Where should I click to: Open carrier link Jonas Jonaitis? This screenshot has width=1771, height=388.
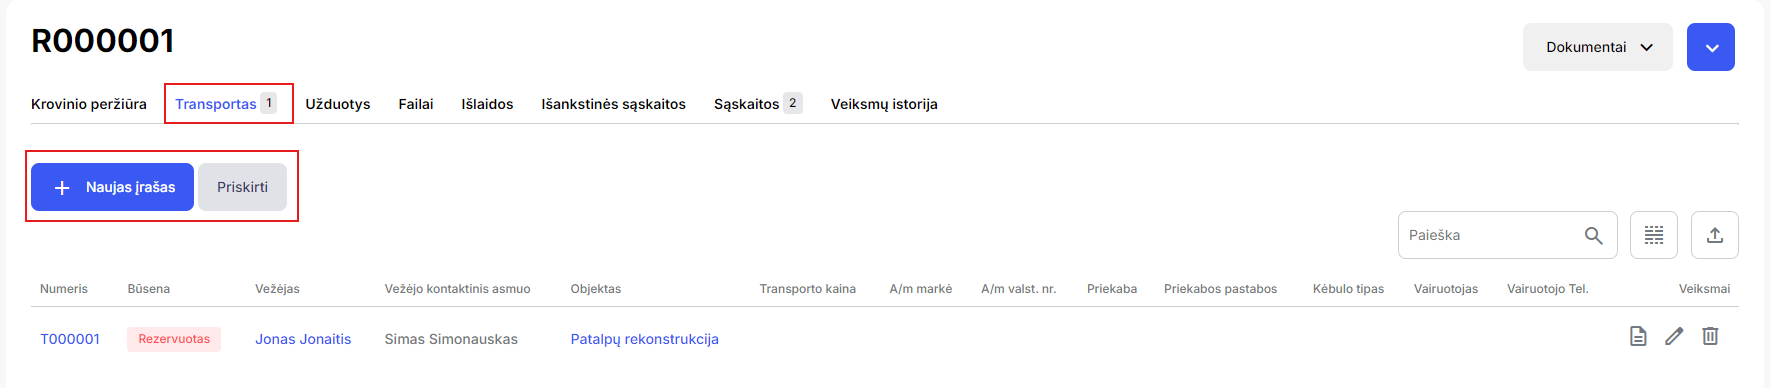coord(303,339)
